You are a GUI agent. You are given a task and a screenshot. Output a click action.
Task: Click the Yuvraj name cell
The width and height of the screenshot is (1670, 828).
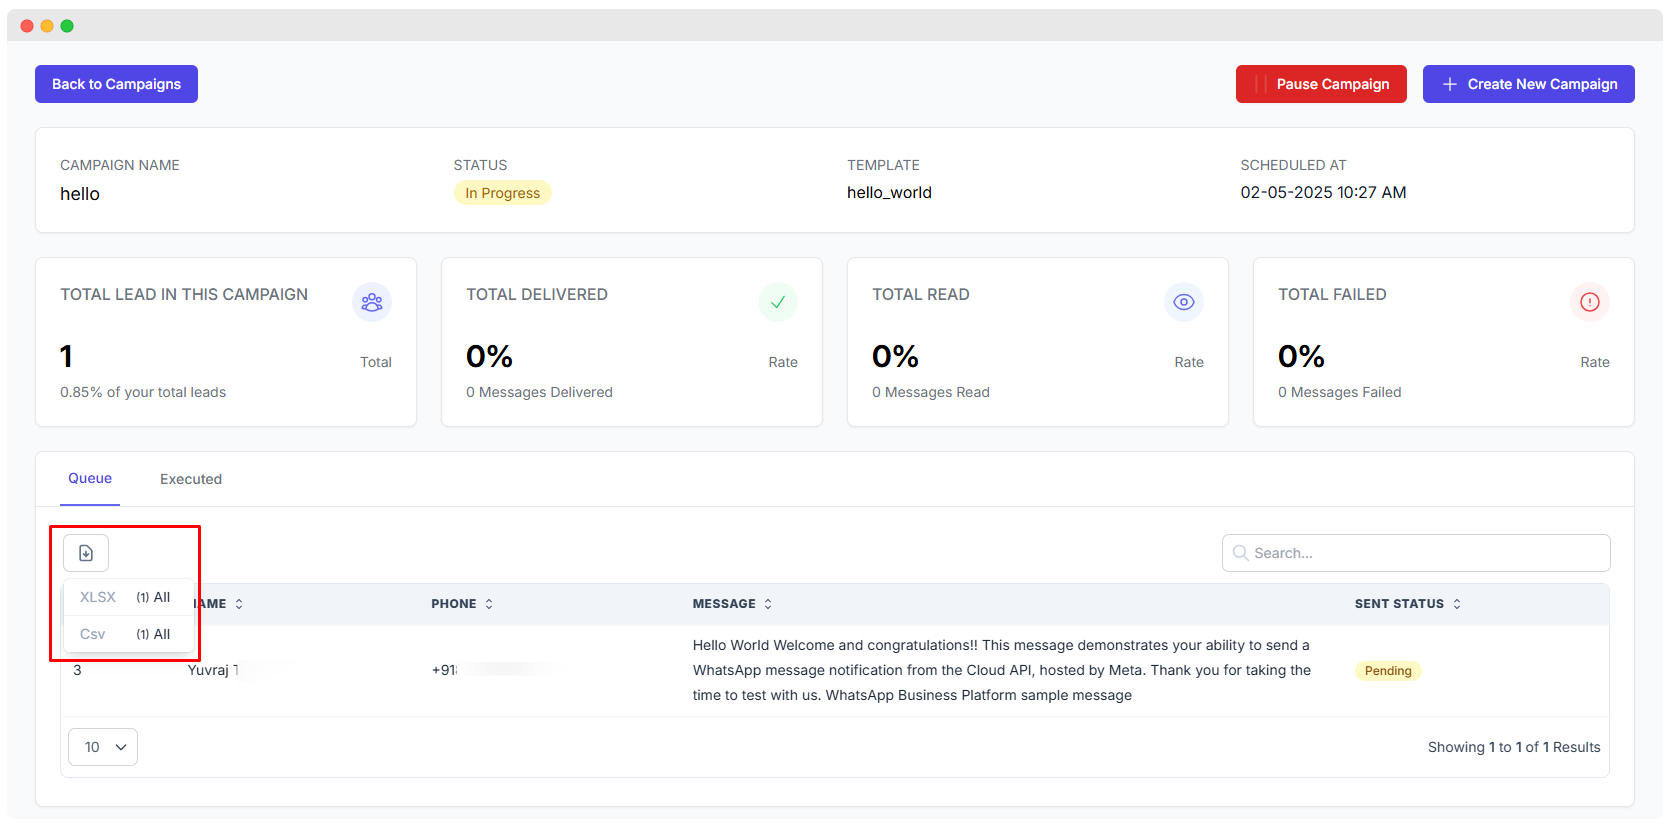click(x=212, y=670)
